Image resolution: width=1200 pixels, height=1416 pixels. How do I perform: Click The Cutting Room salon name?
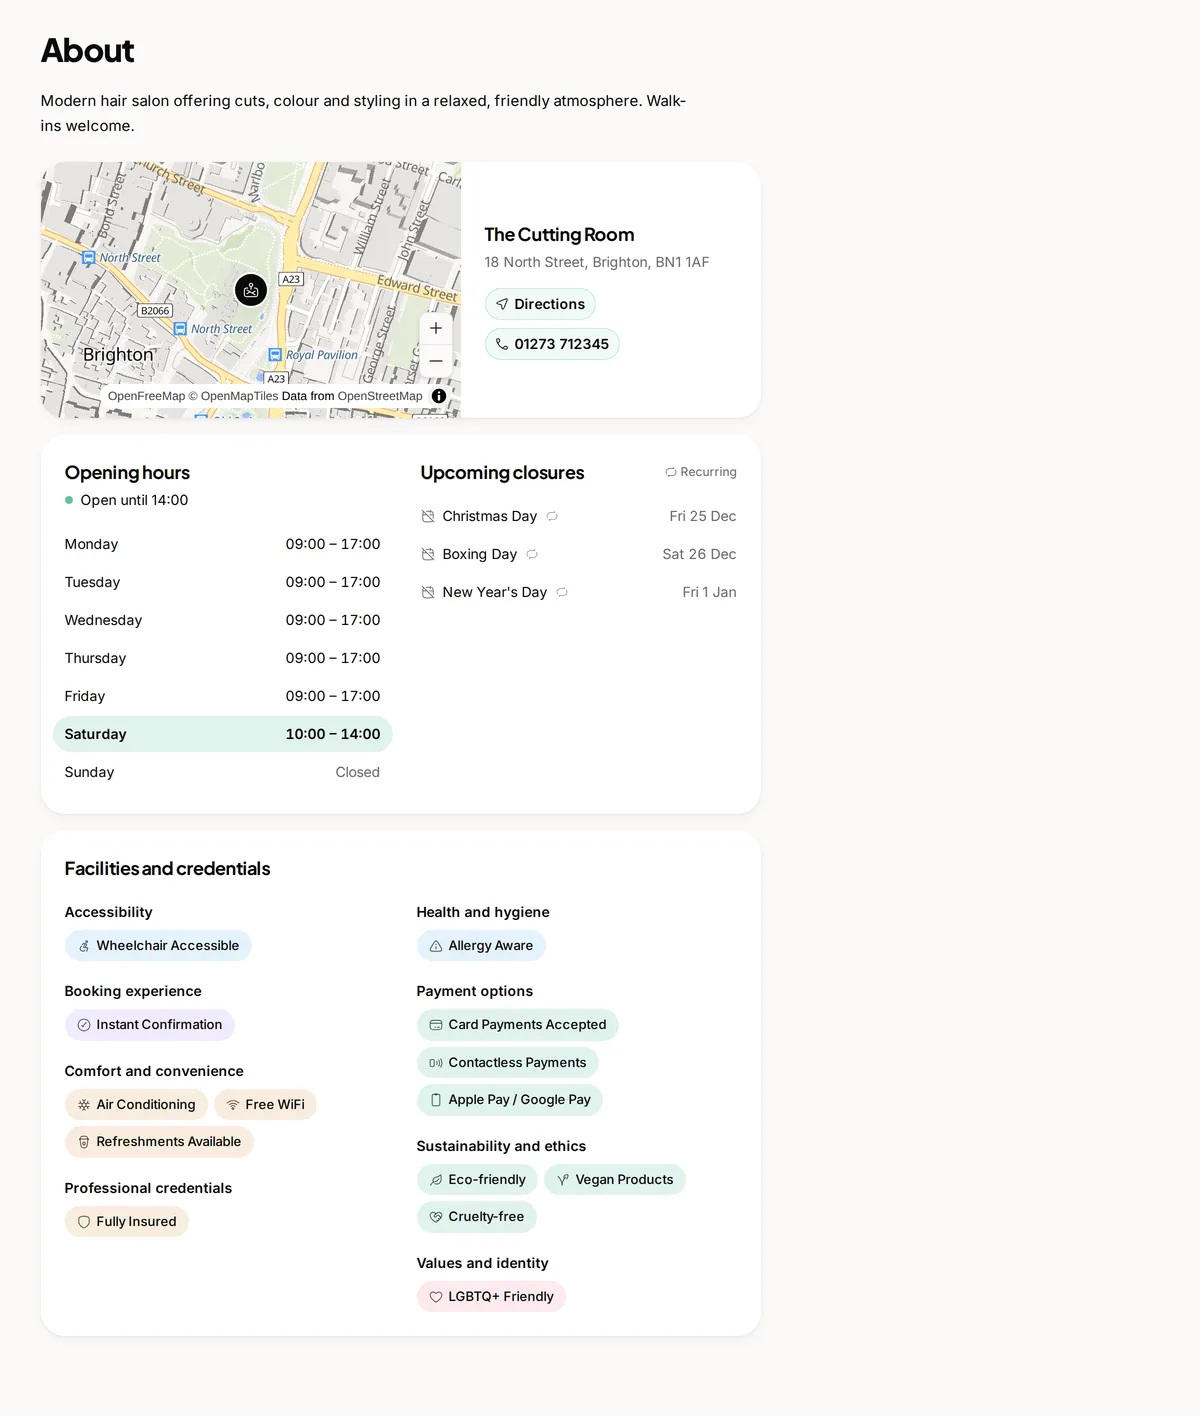point(559,235)
